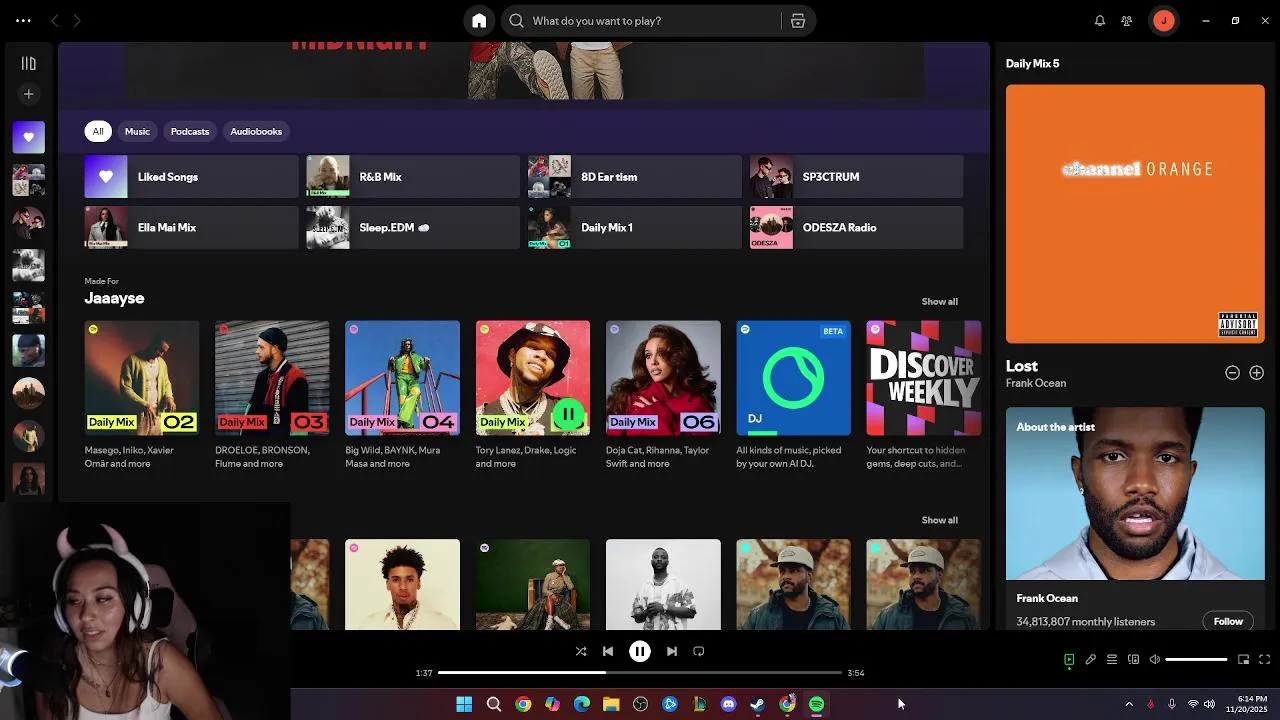Toggle shuffle playback
The width and height of the screenshot is (1280, 720).
(x=581, y=652)
